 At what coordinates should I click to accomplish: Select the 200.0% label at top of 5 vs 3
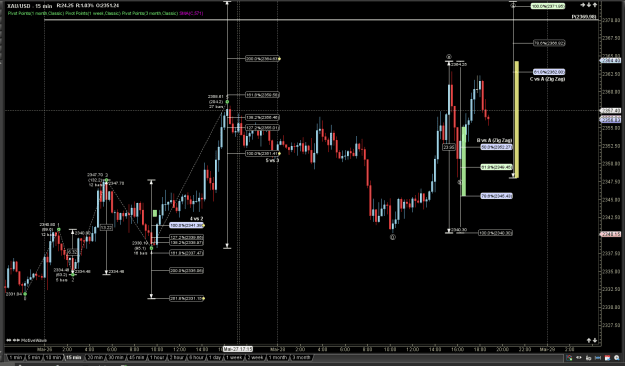(261, 59)
